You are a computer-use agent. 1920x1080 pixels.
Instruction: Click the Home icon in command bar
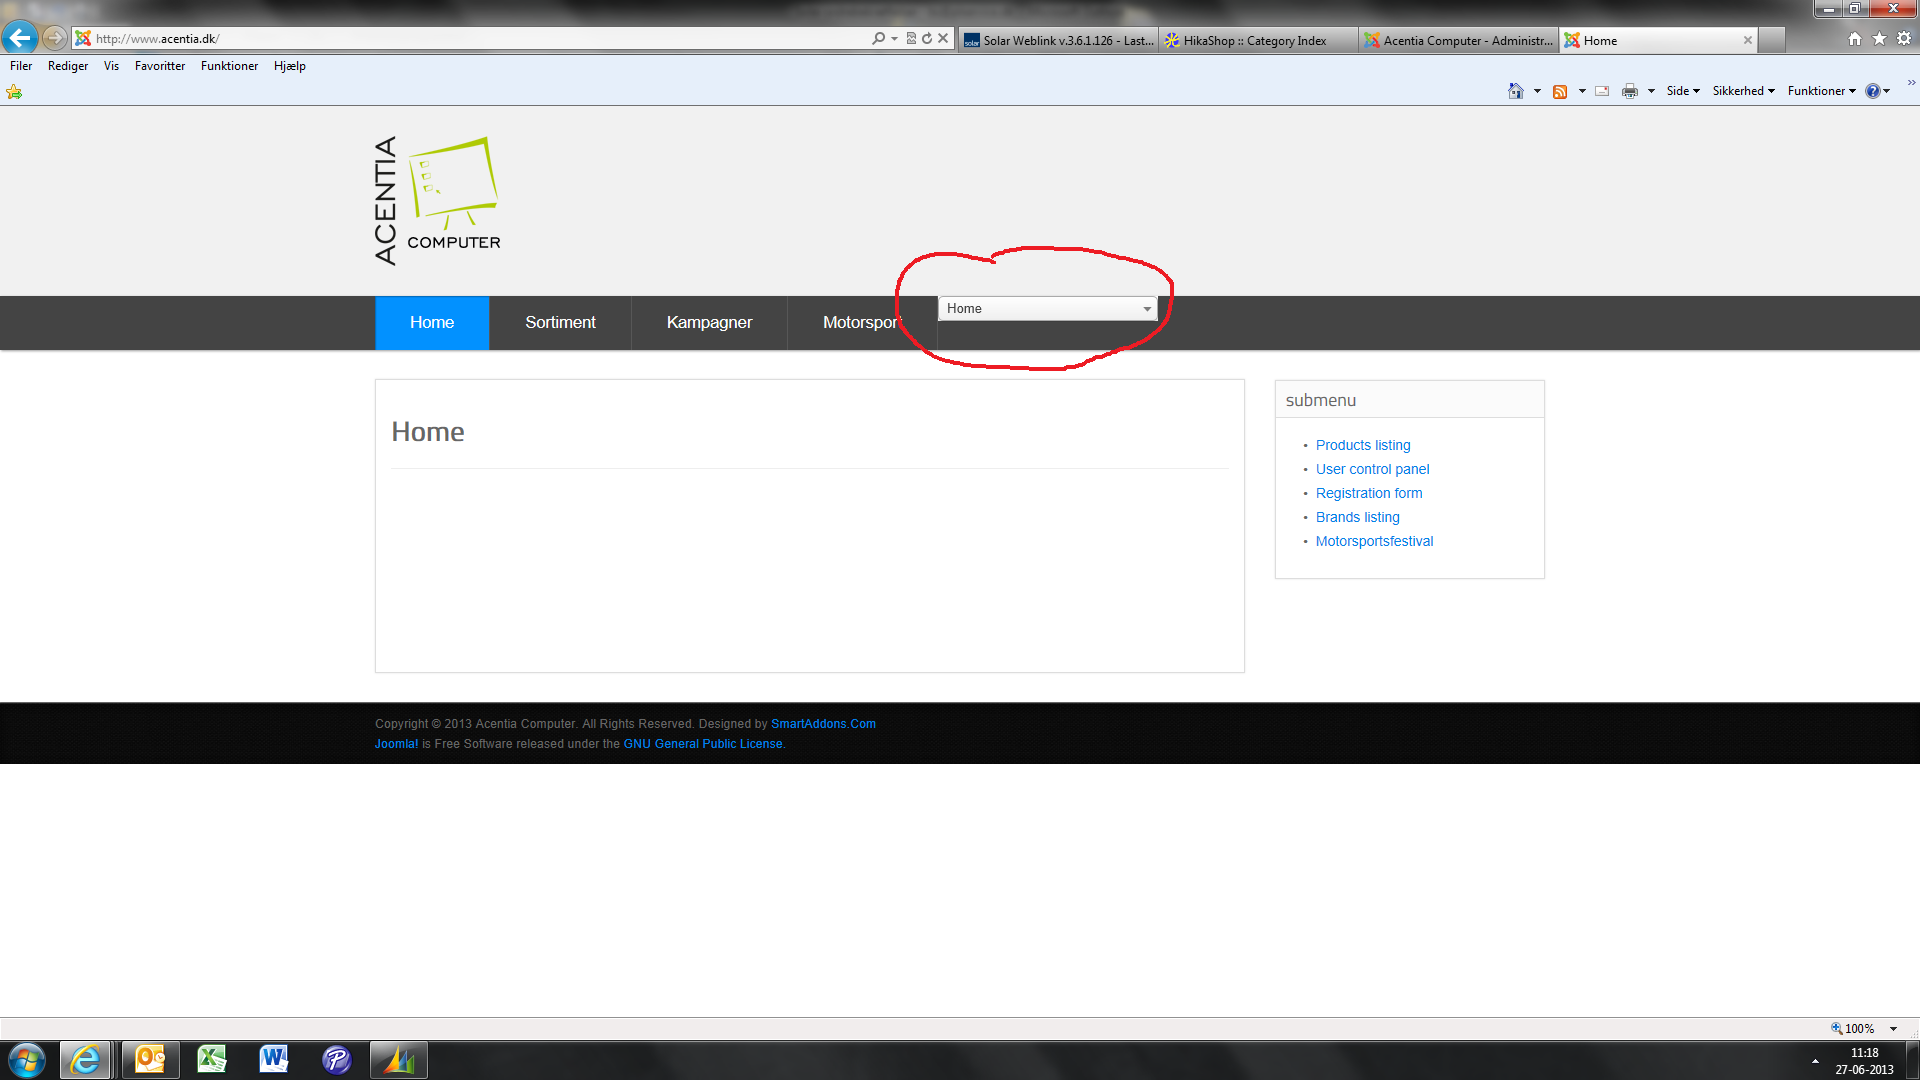pyautogui.click(x=1516, y=91)
